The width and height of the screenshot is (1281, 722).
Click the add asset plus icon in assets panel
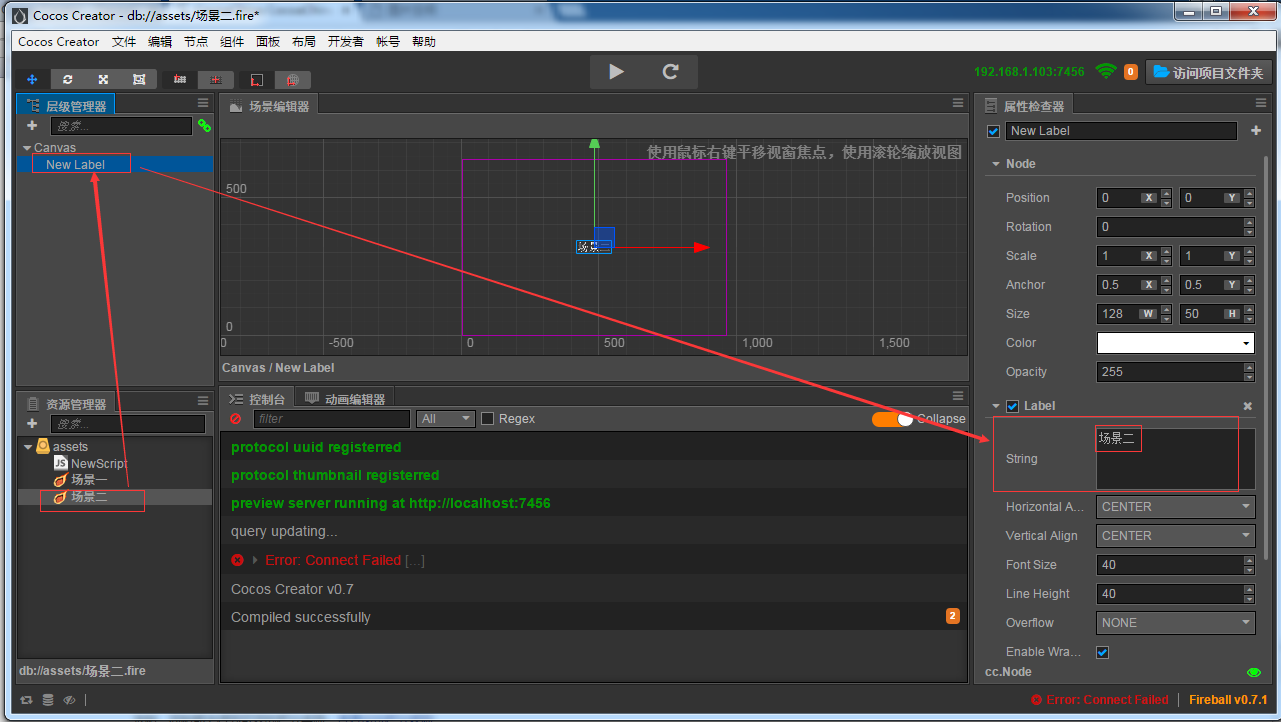(32, 424)
